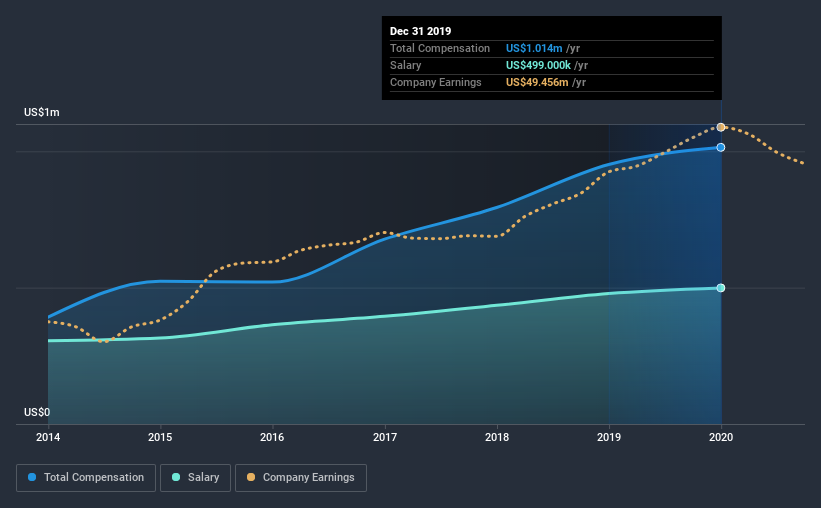Select the 2014 x-axis label
821x508 pixels.
48,437
